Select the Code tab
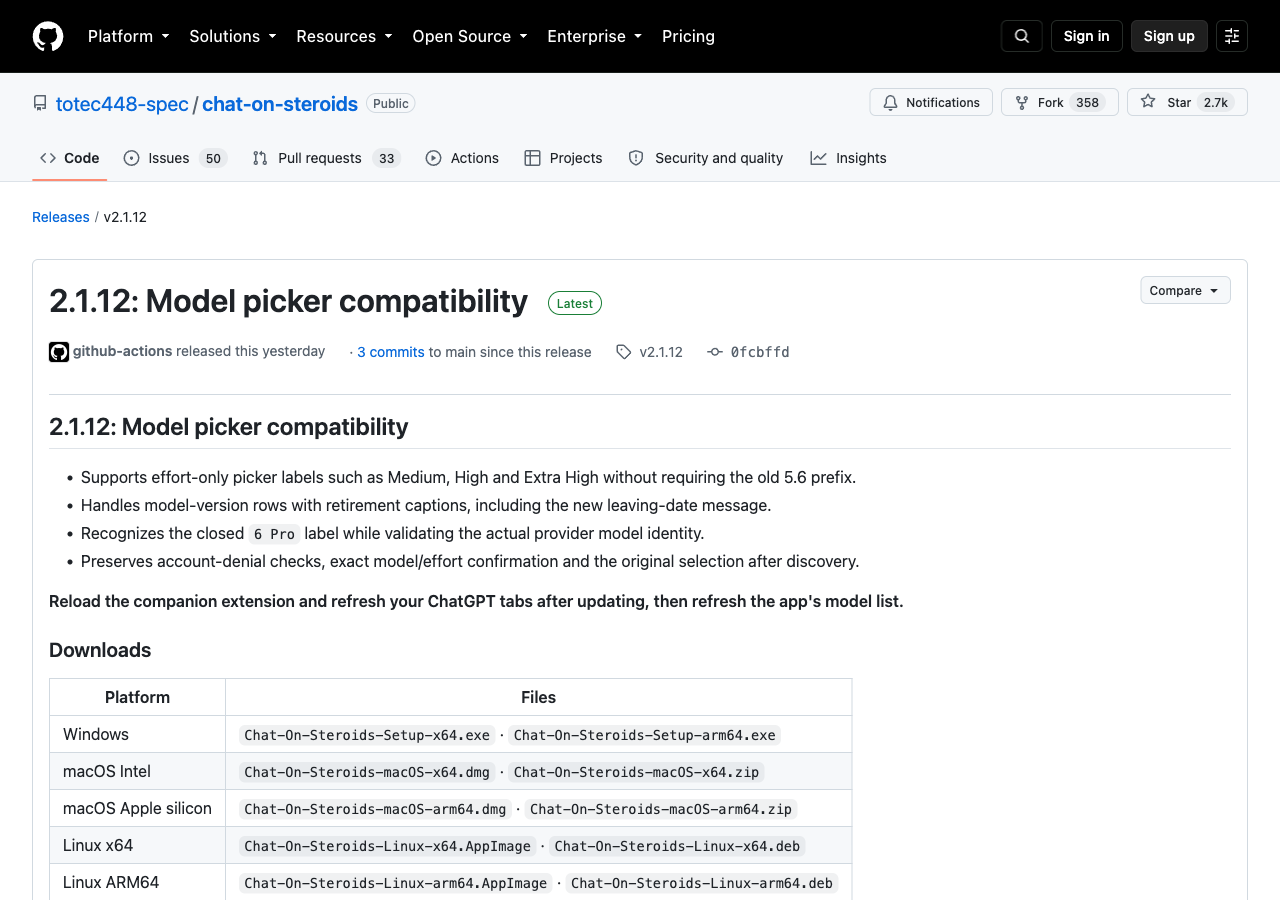 69,158
